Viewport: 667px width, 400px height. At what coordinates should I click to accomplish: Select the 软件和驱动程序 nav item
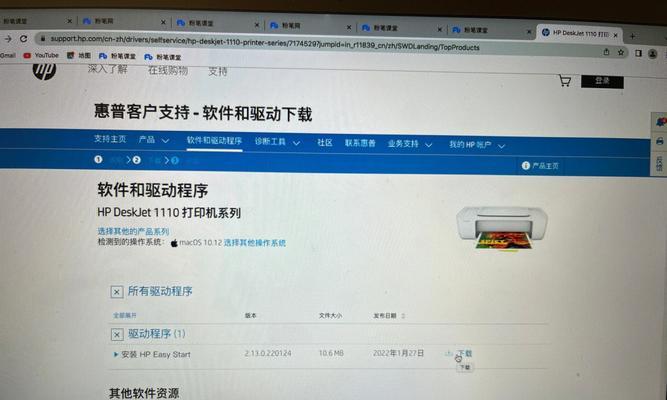pos(214,141)
